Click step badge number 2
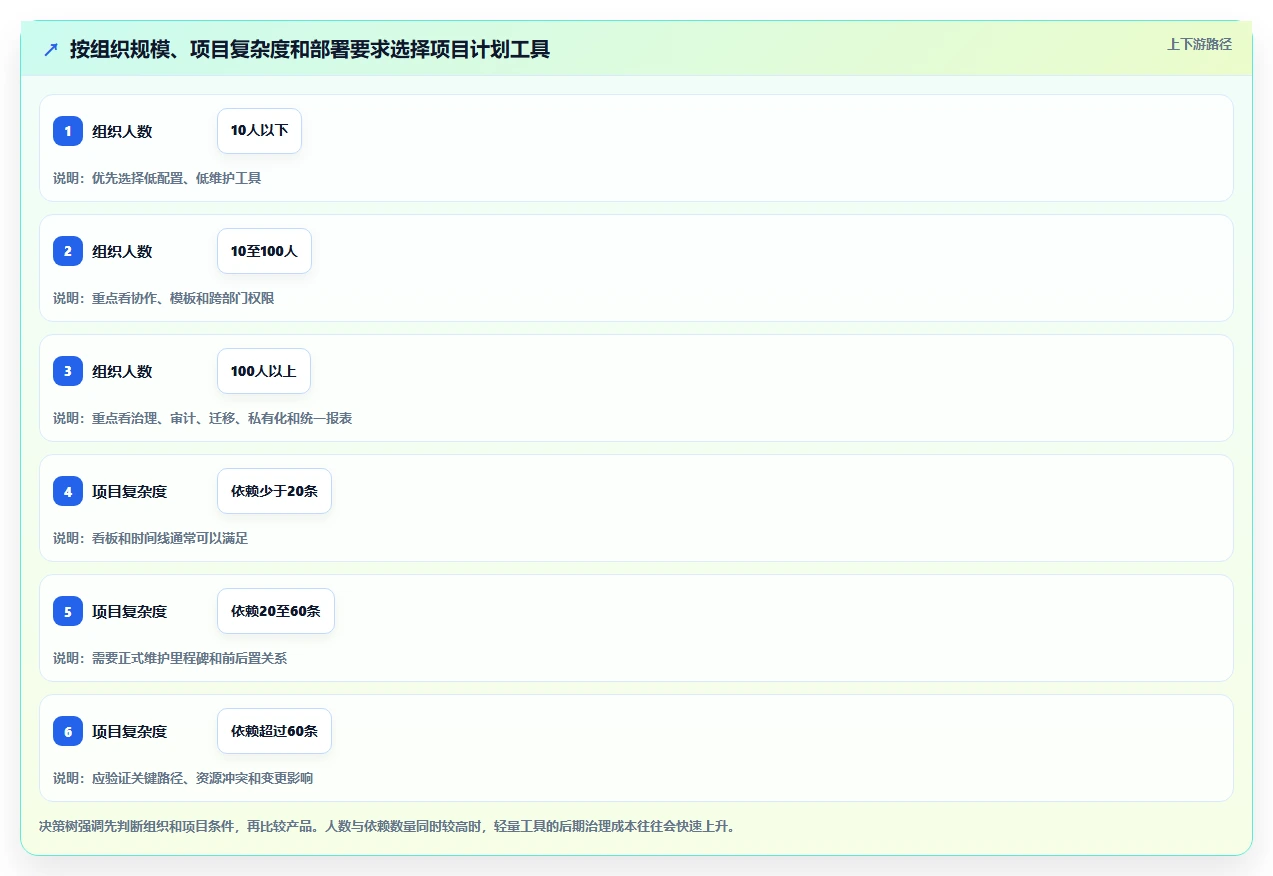This screenshot has height=876, width=1273. point(68,251)
